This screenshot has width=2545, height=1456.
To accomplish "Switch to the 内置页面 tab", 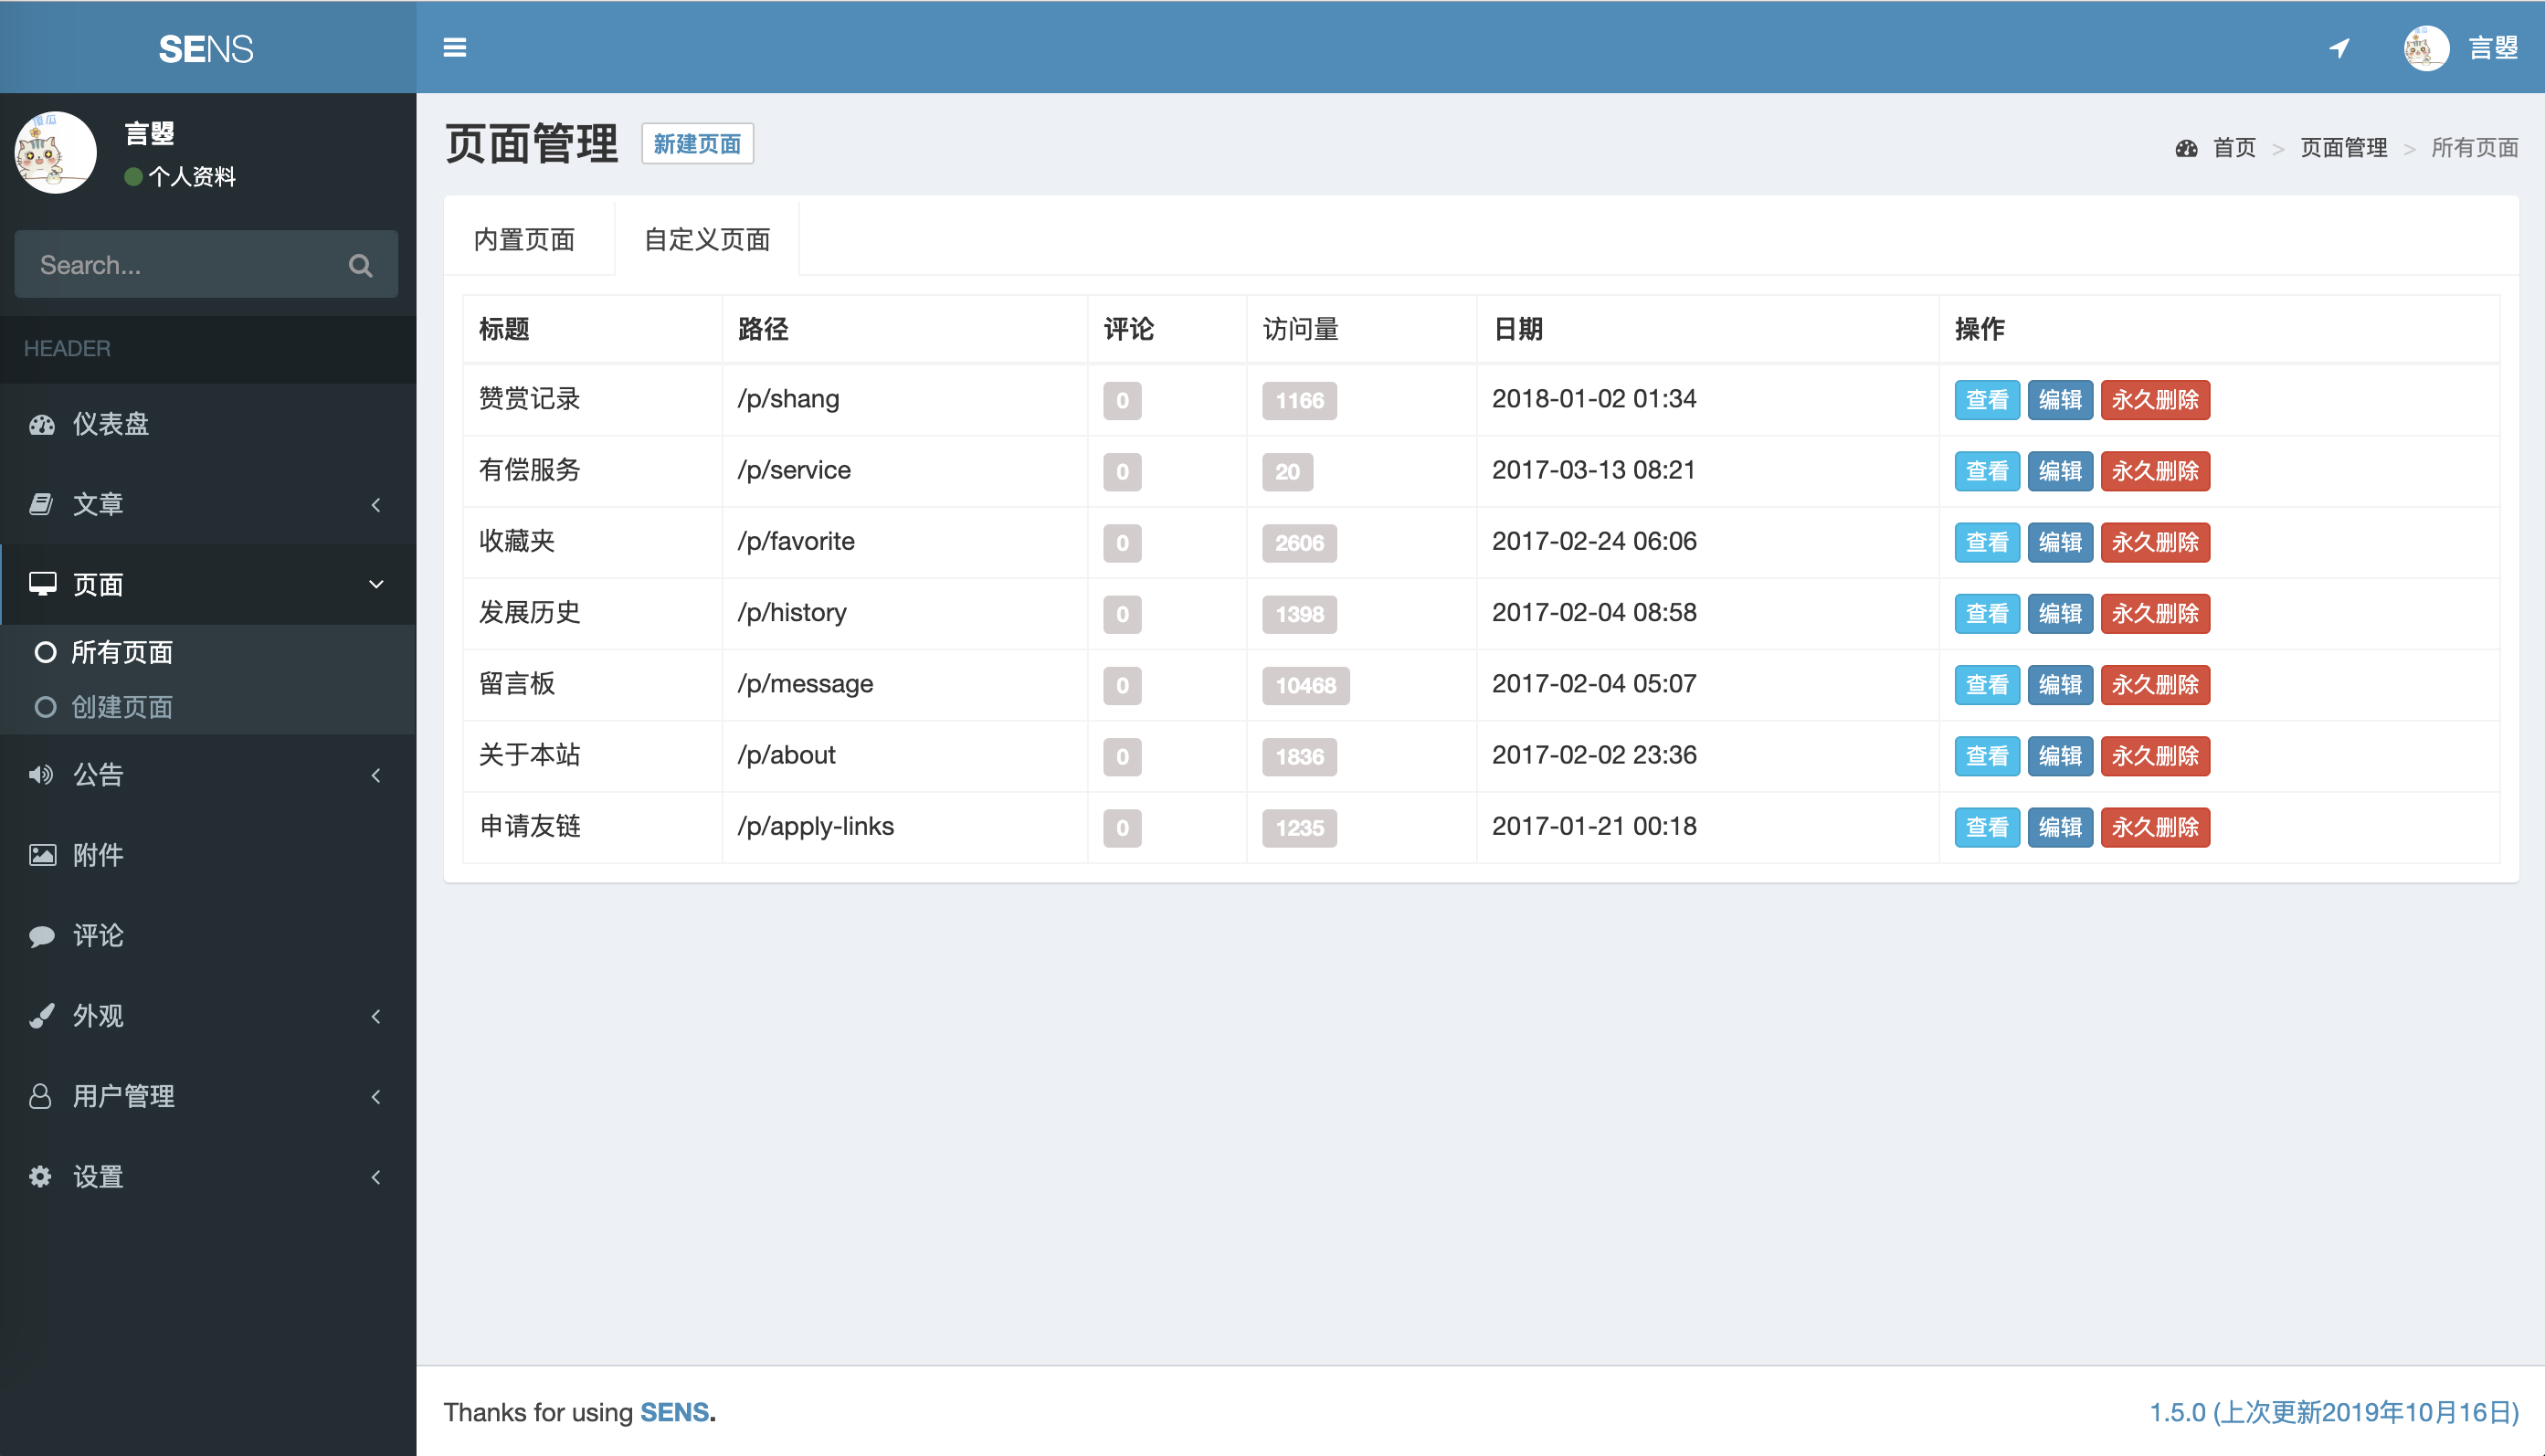I will pos(524,240).
